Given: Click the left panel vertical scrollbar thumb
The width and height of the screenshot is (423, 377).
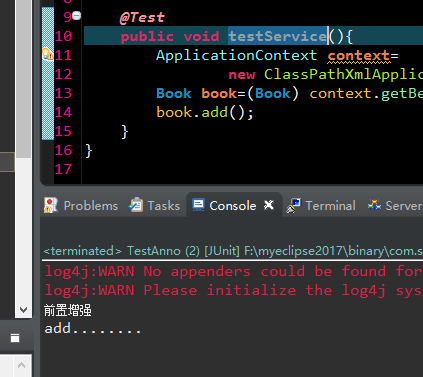Looking at the screenshot, I should [x=23, y=79].
